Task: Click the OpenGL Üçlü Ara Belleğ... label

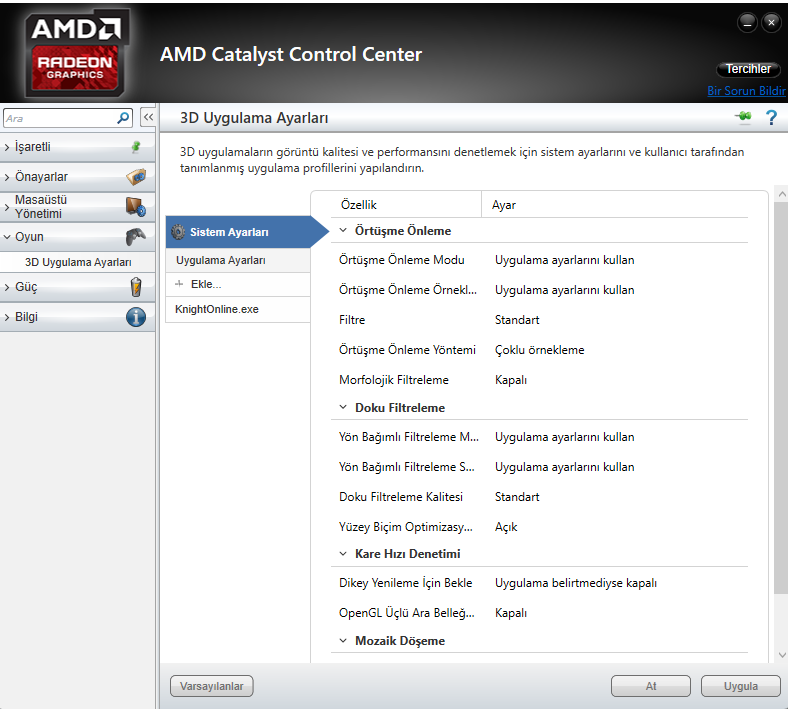Action: tap(407, 613)
